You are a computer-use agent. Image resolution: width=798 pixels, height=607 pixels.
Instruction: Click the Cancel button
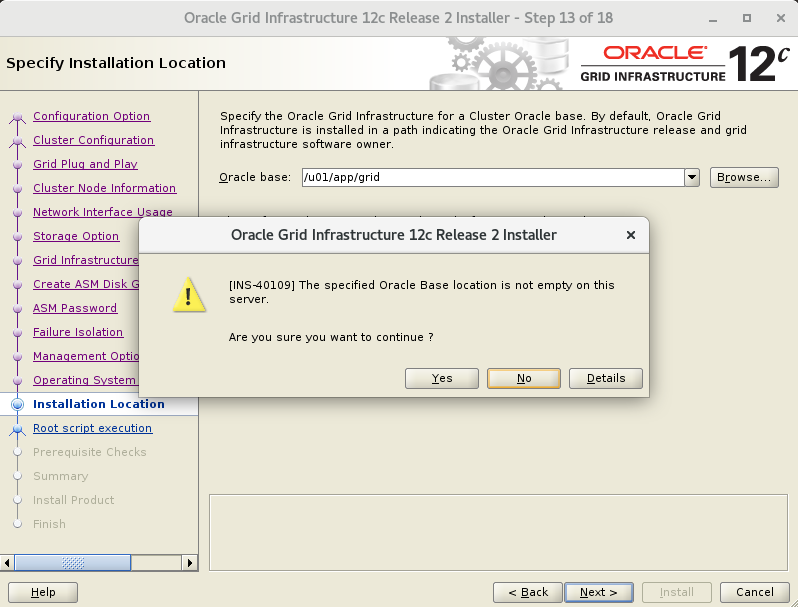pyautogui.click(x=754, y=592)
